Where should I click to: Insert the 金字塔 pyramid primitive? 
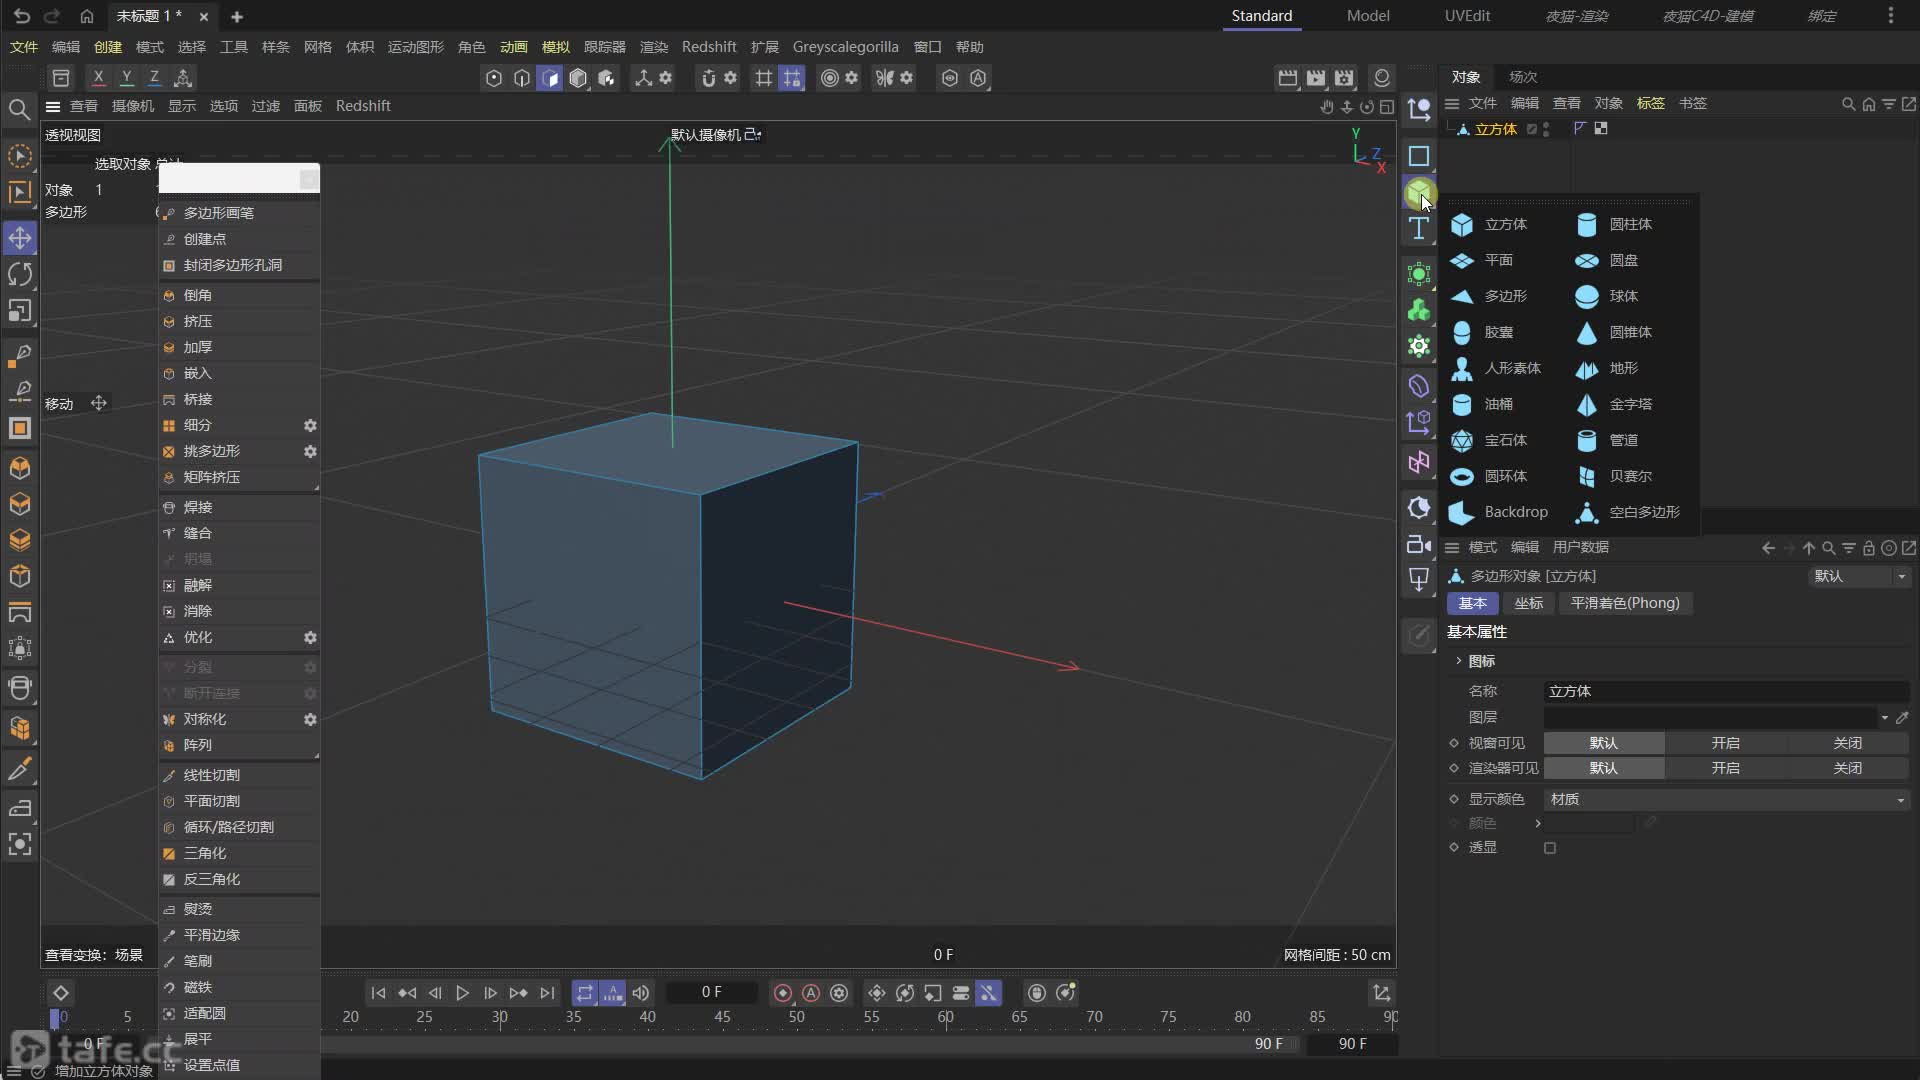click(1615, 404)
